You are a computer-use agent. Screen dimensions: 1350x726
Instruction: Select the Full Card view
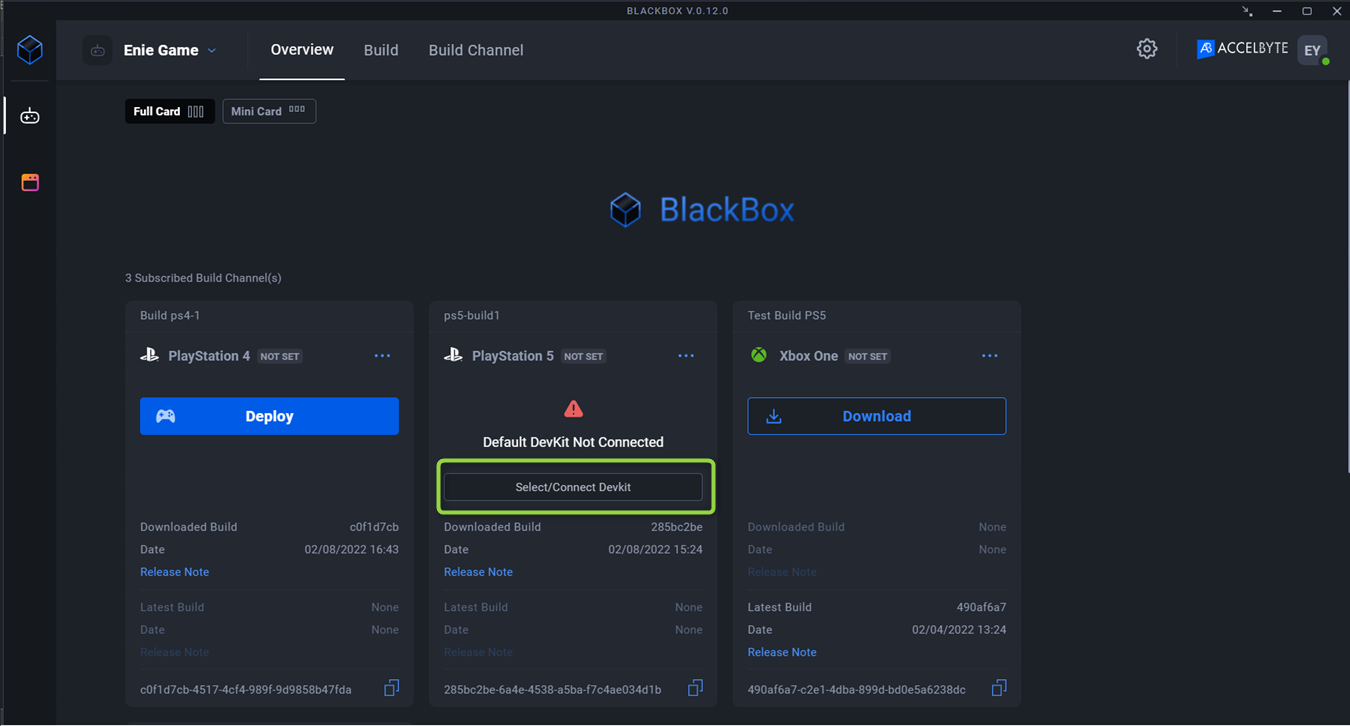169,111
